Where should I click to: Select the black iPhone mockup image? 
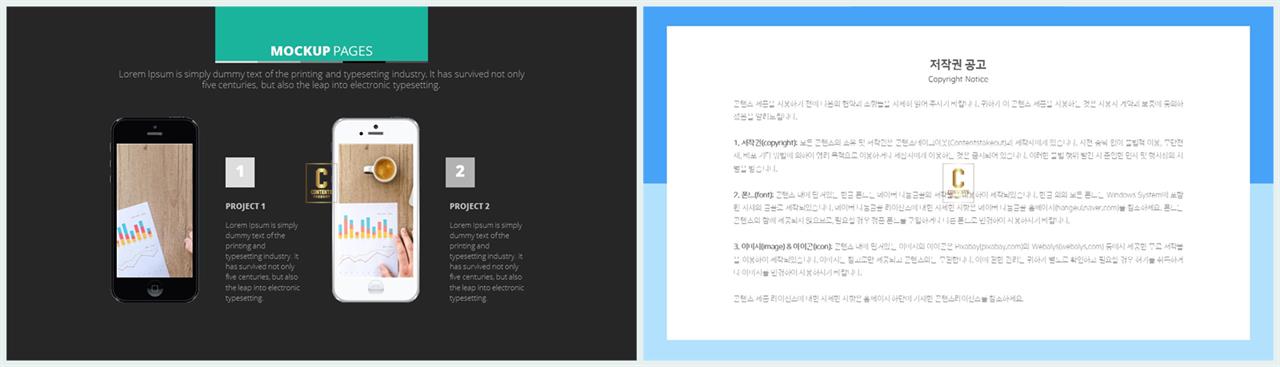pyautogui.click(x=155, y=210)
